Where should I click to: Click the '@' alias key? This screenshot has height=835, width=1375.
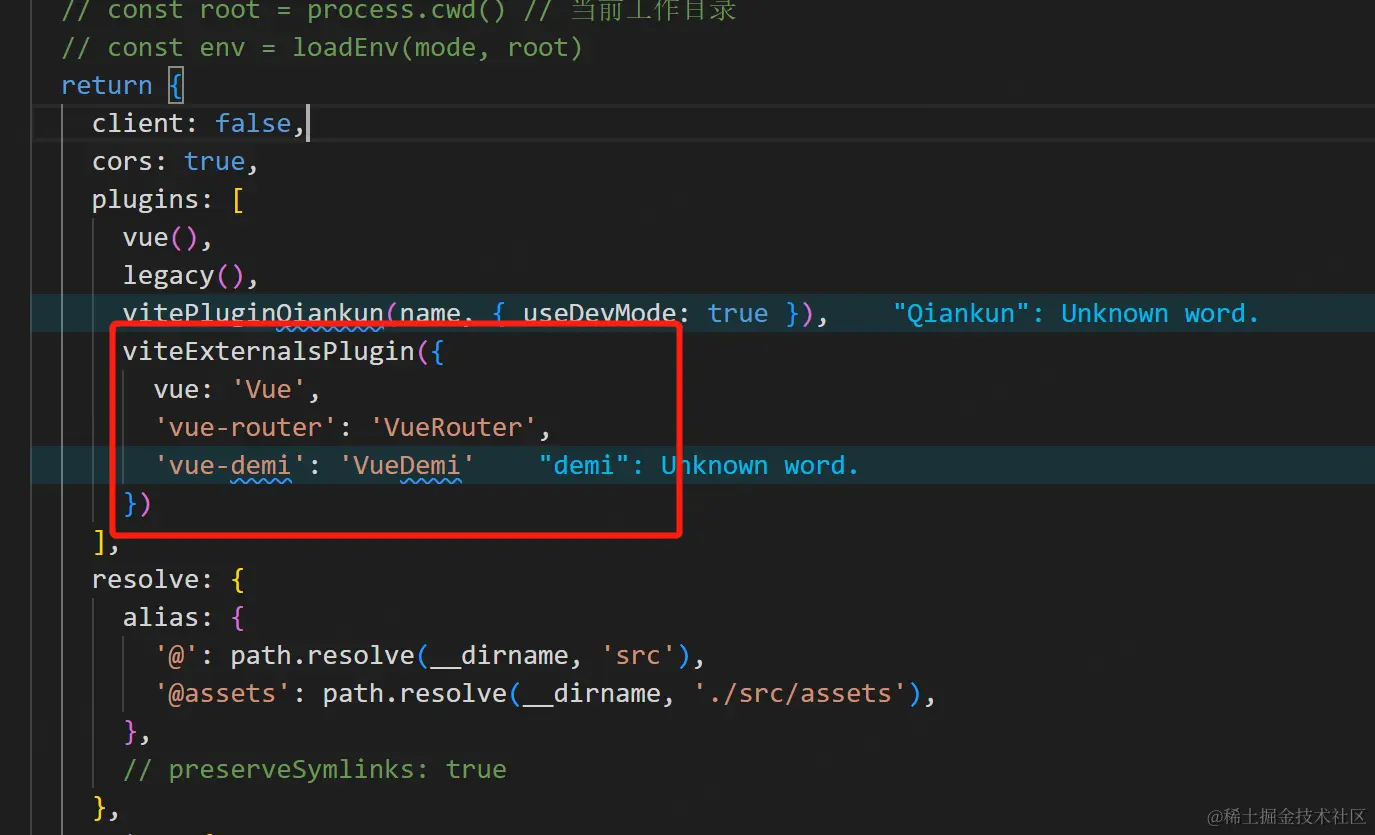point(176,655)
